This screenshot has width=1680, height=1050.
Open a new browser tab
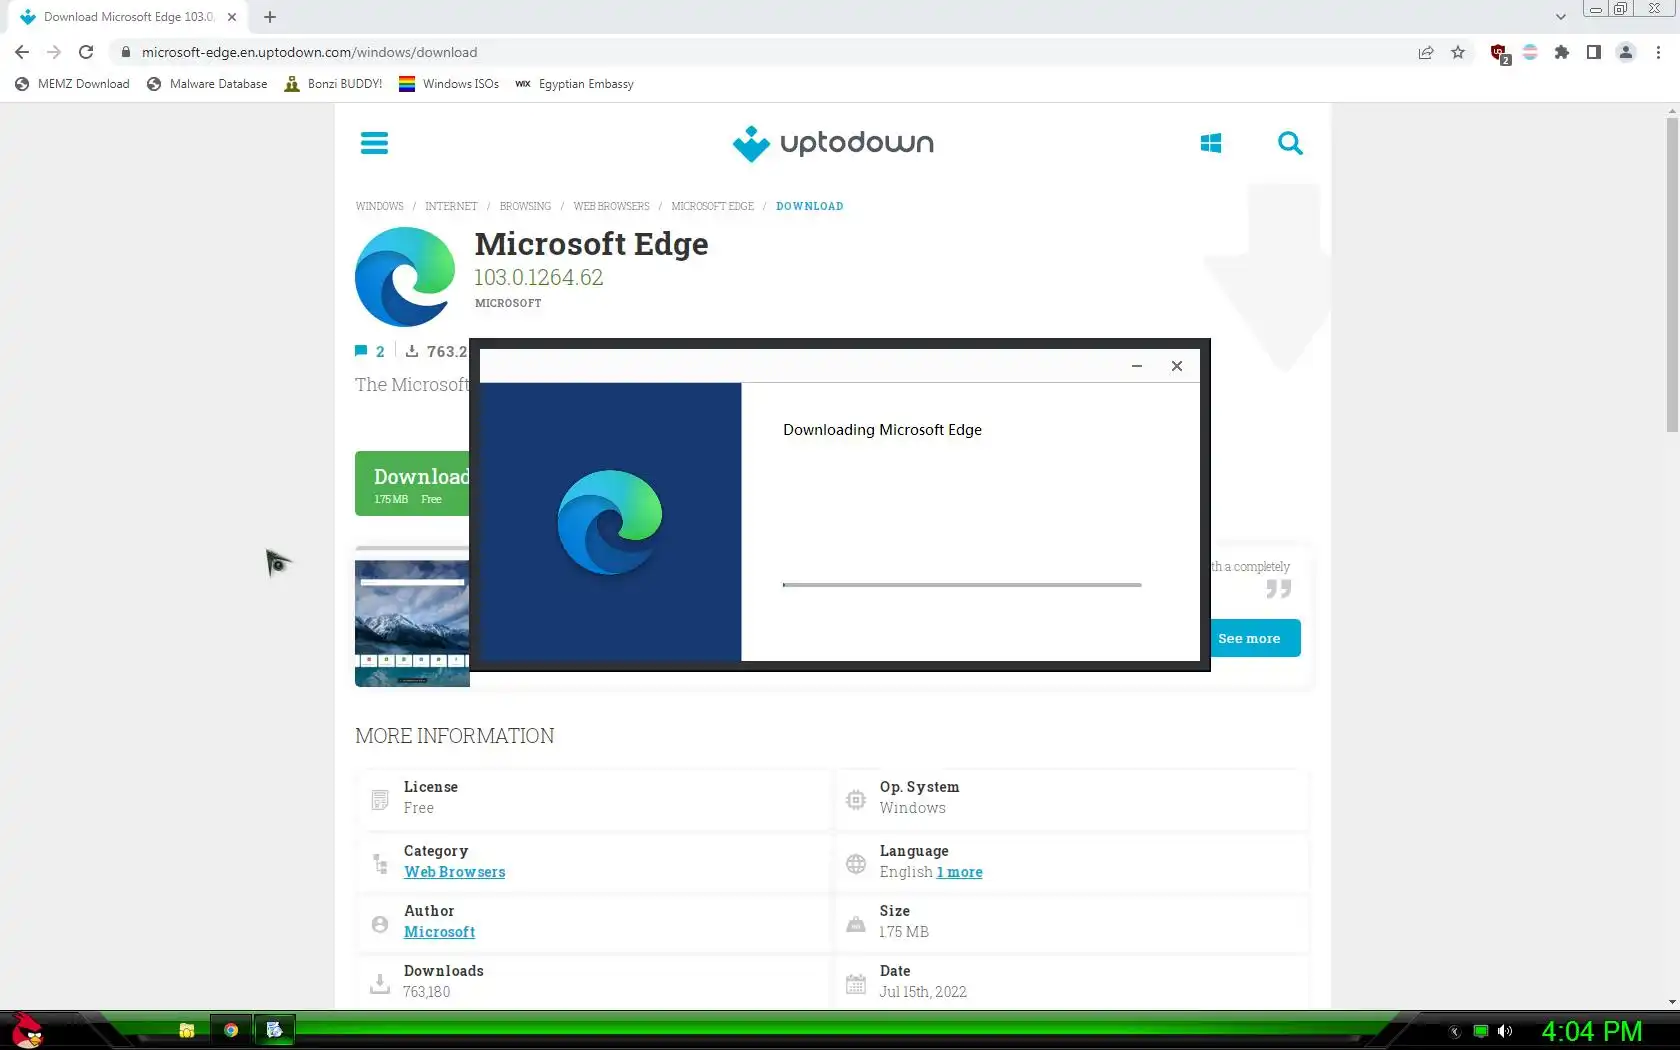click(x=270, y=17)
